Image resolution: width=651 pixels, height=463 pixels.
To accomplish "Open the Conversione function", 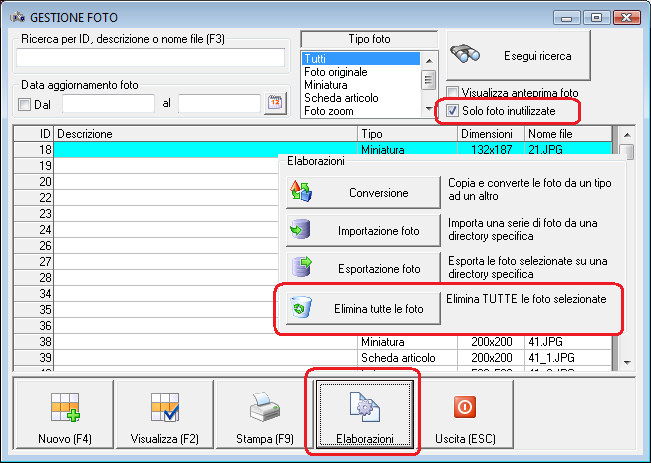I will point(363,193).
